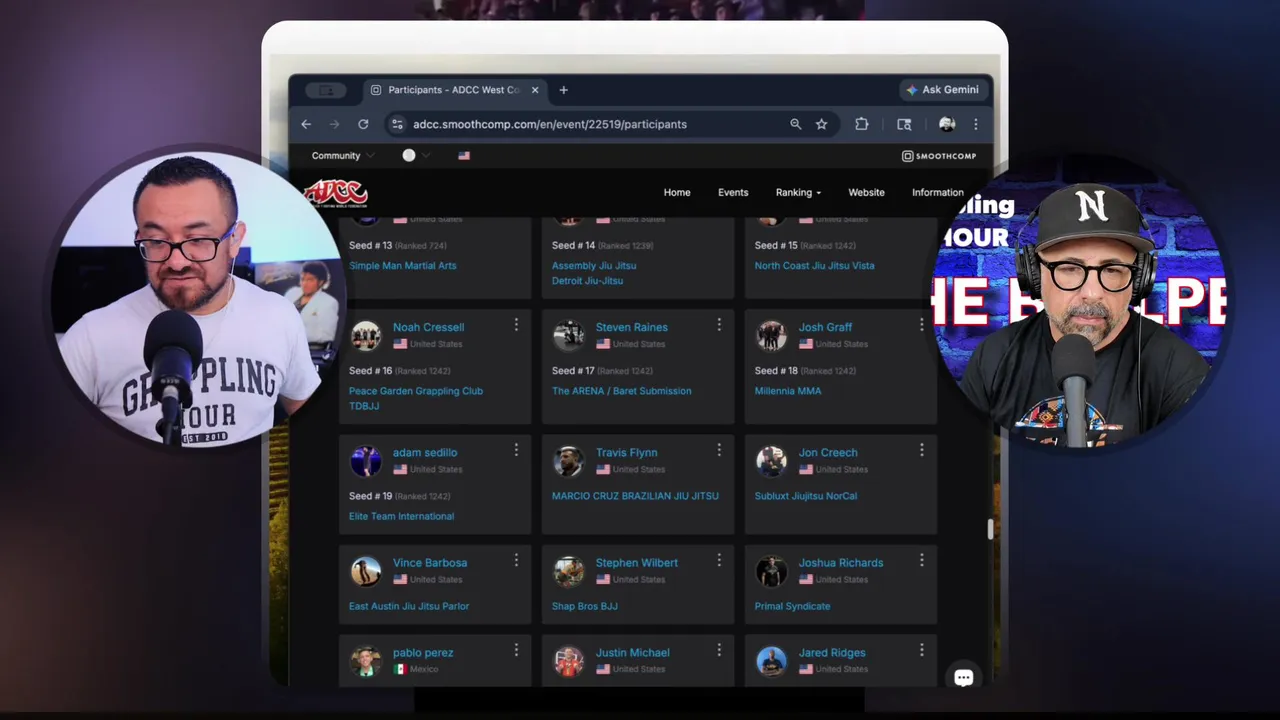Open site info icon in address bar
Viewport: 1280px width, 720px height.
[x=397, y=124]
